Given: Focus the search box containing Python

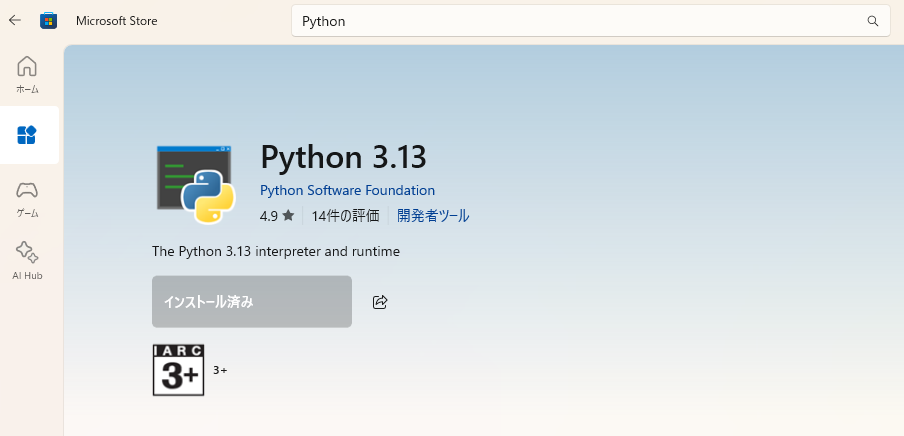Looking at the screenshot, I should (580, 21).
